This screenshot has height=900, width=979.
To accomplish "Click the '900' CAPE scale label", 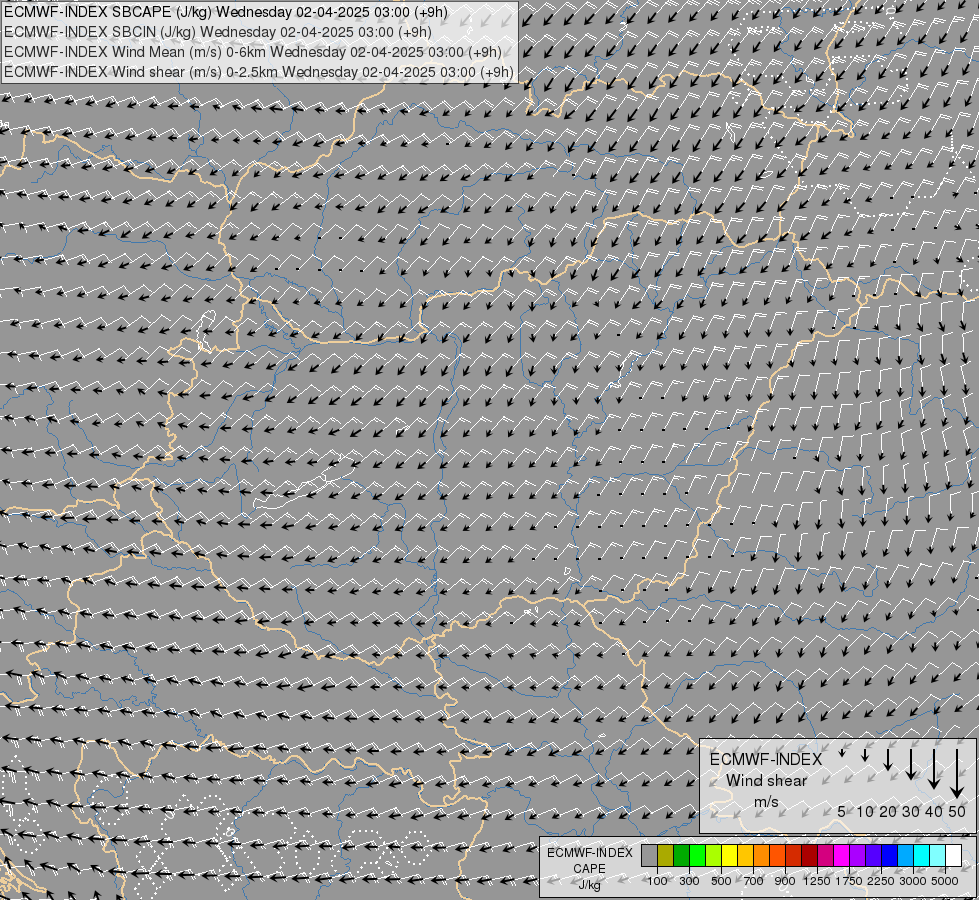I will tap(785, 881).
